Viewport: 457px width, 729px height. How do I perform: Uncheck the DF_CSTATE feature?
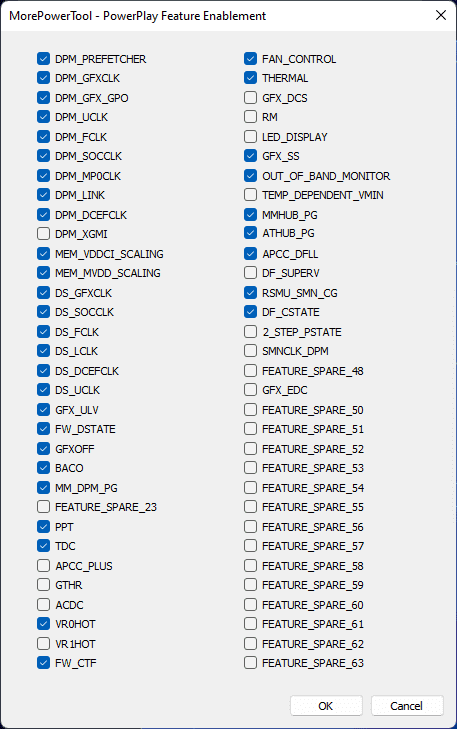(x=250, y=311)
